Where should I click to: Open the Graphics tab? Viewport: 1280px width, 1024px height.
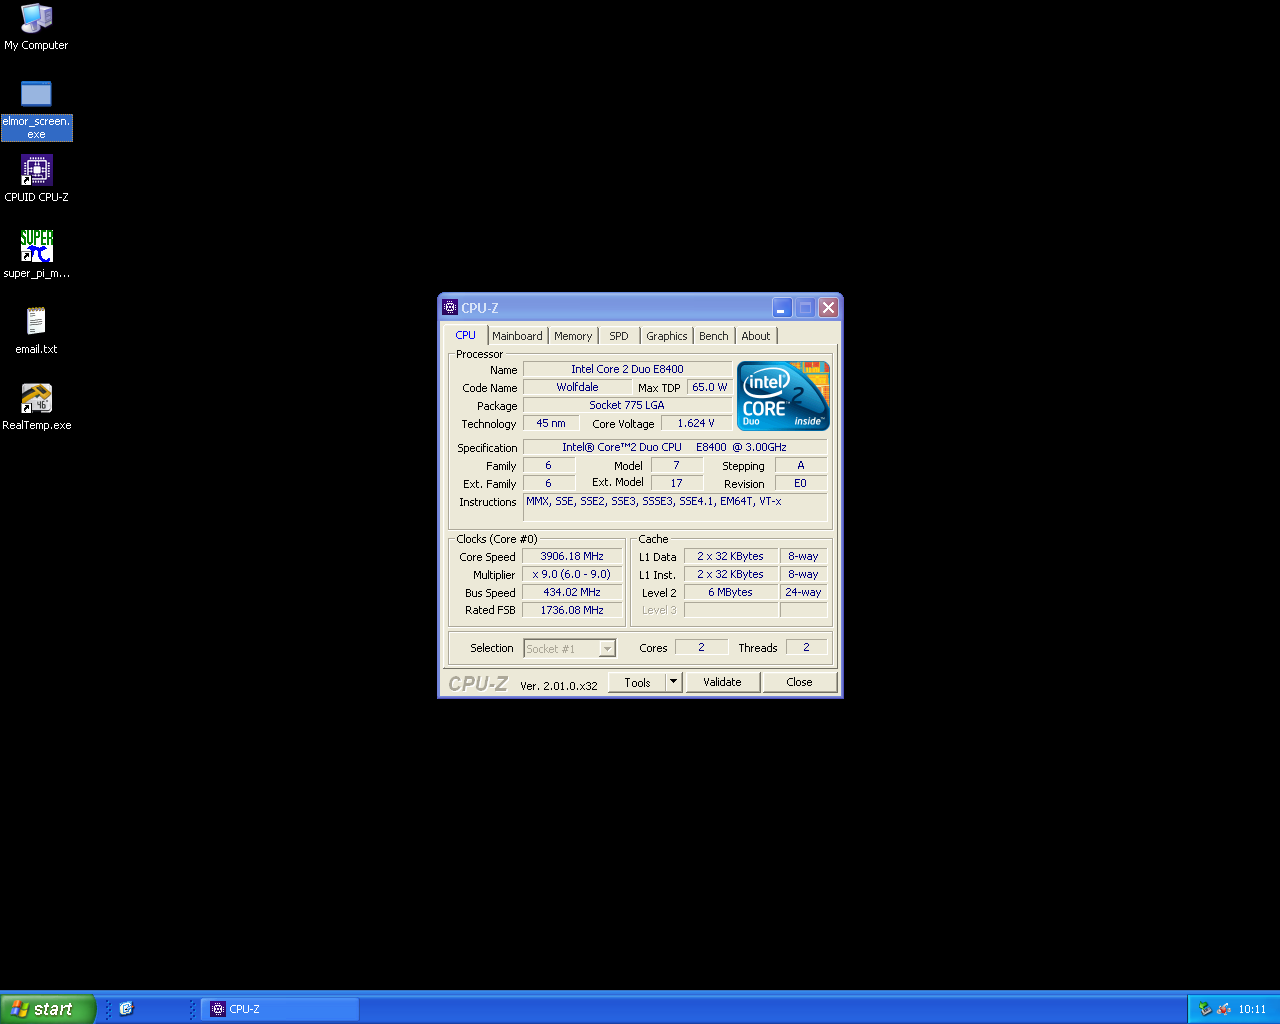(666, 336)
